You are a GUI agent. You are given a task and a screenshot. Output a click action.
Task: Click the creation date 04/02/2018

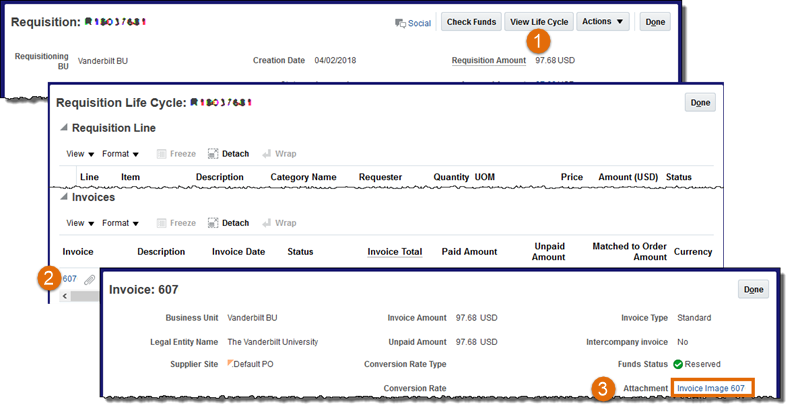coord(335,60)
